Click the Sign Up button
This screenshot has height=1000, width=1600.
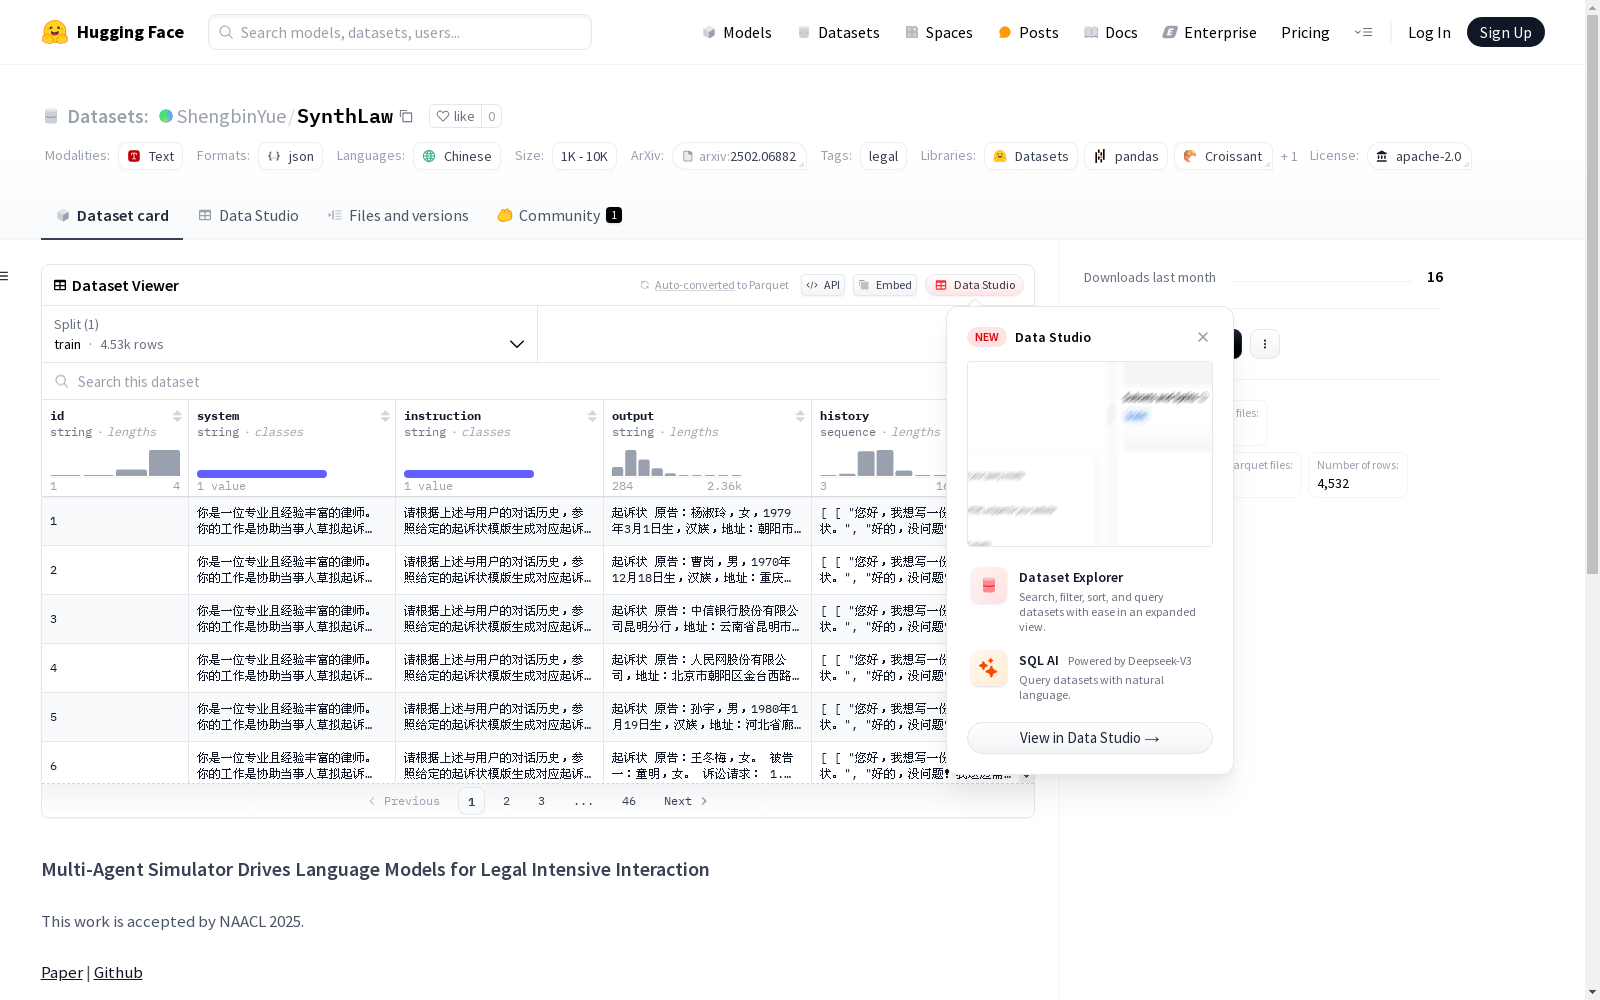(x=1505, y=32)
